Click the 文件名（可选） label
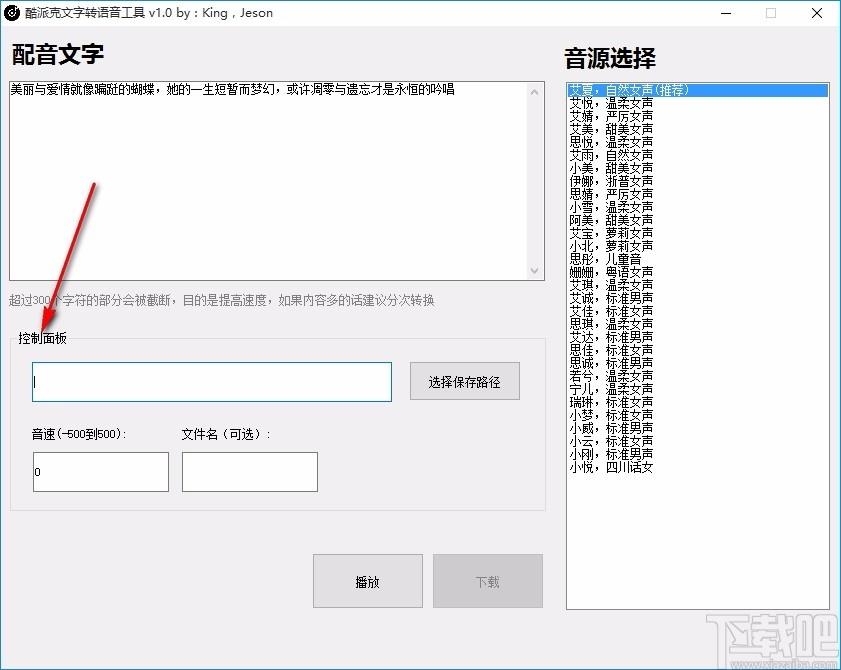Screen dimensions: 841x670 226,434
